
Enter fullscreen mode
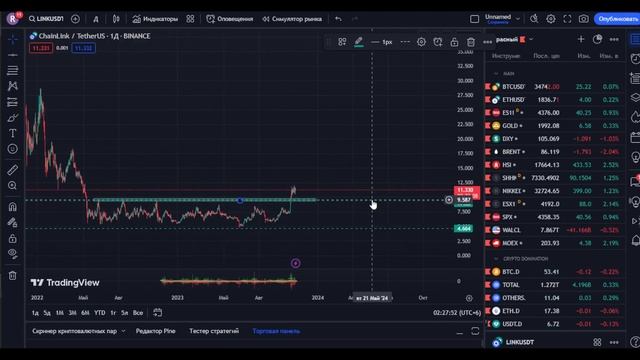pyautogui.click(x=567, y=19)
